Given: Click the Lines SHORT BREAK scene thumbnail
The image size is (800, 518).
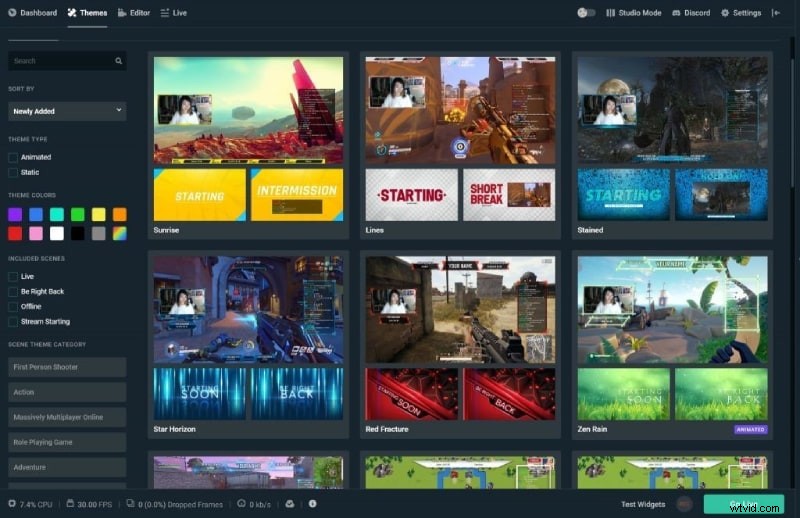Looking at the screenshot, I should pos(509,195).
